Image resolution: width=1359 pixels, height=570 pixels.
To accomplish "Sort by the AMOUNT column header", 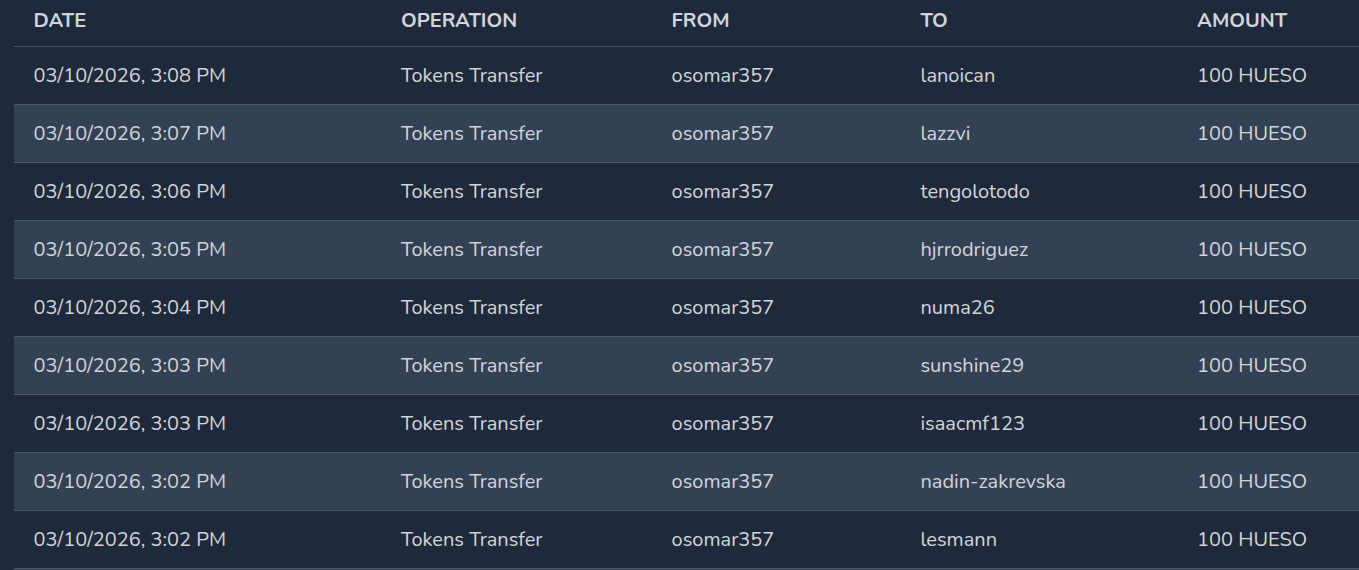I will [x=1241, y=20].
